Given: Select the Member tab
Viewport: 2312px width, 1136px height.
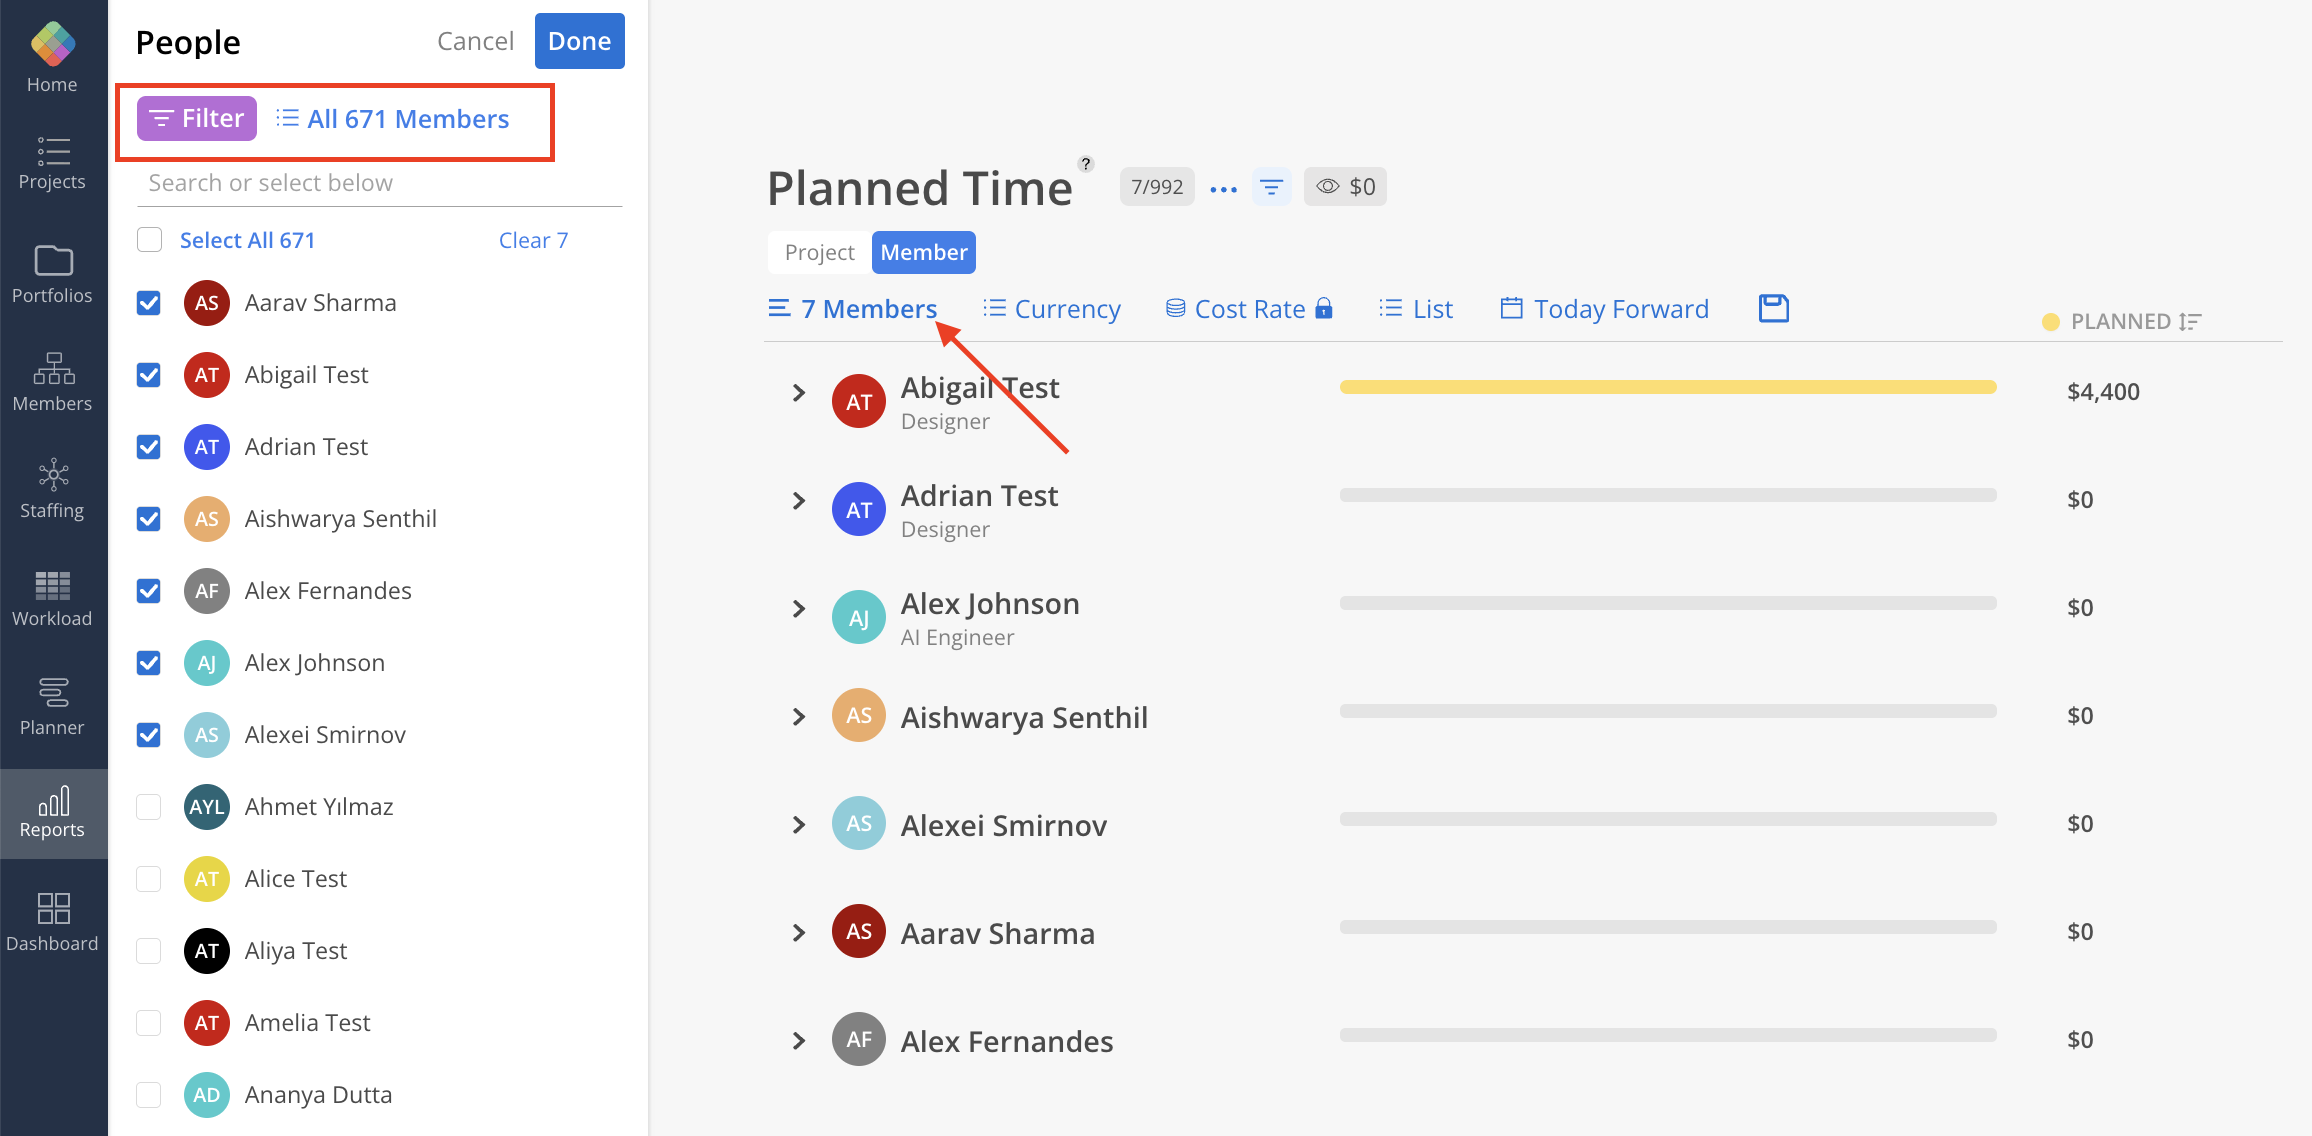Looking at the screenshot, I should (x=923, y=252).
